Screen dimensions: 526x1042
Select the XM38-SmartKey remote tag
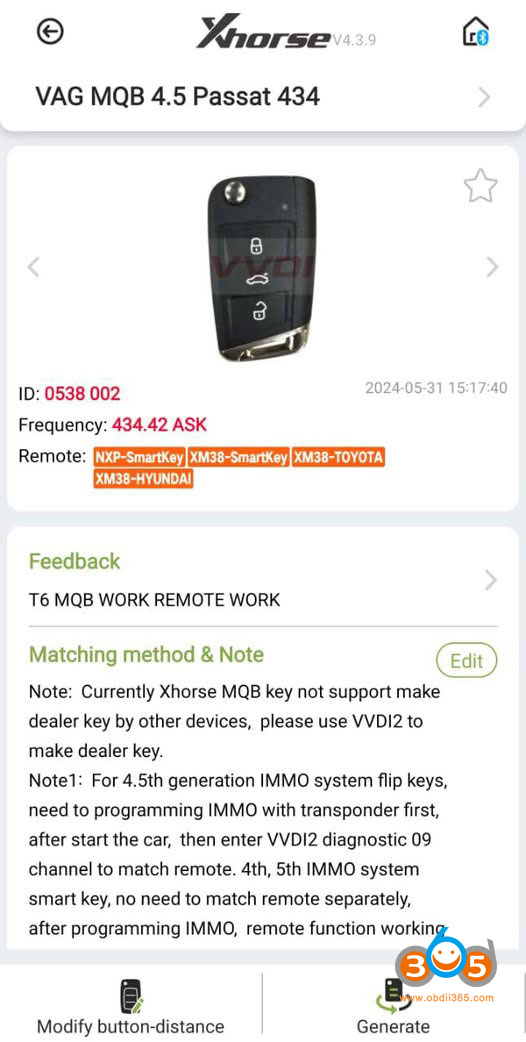pyautogui.click(x=238, y=457)
